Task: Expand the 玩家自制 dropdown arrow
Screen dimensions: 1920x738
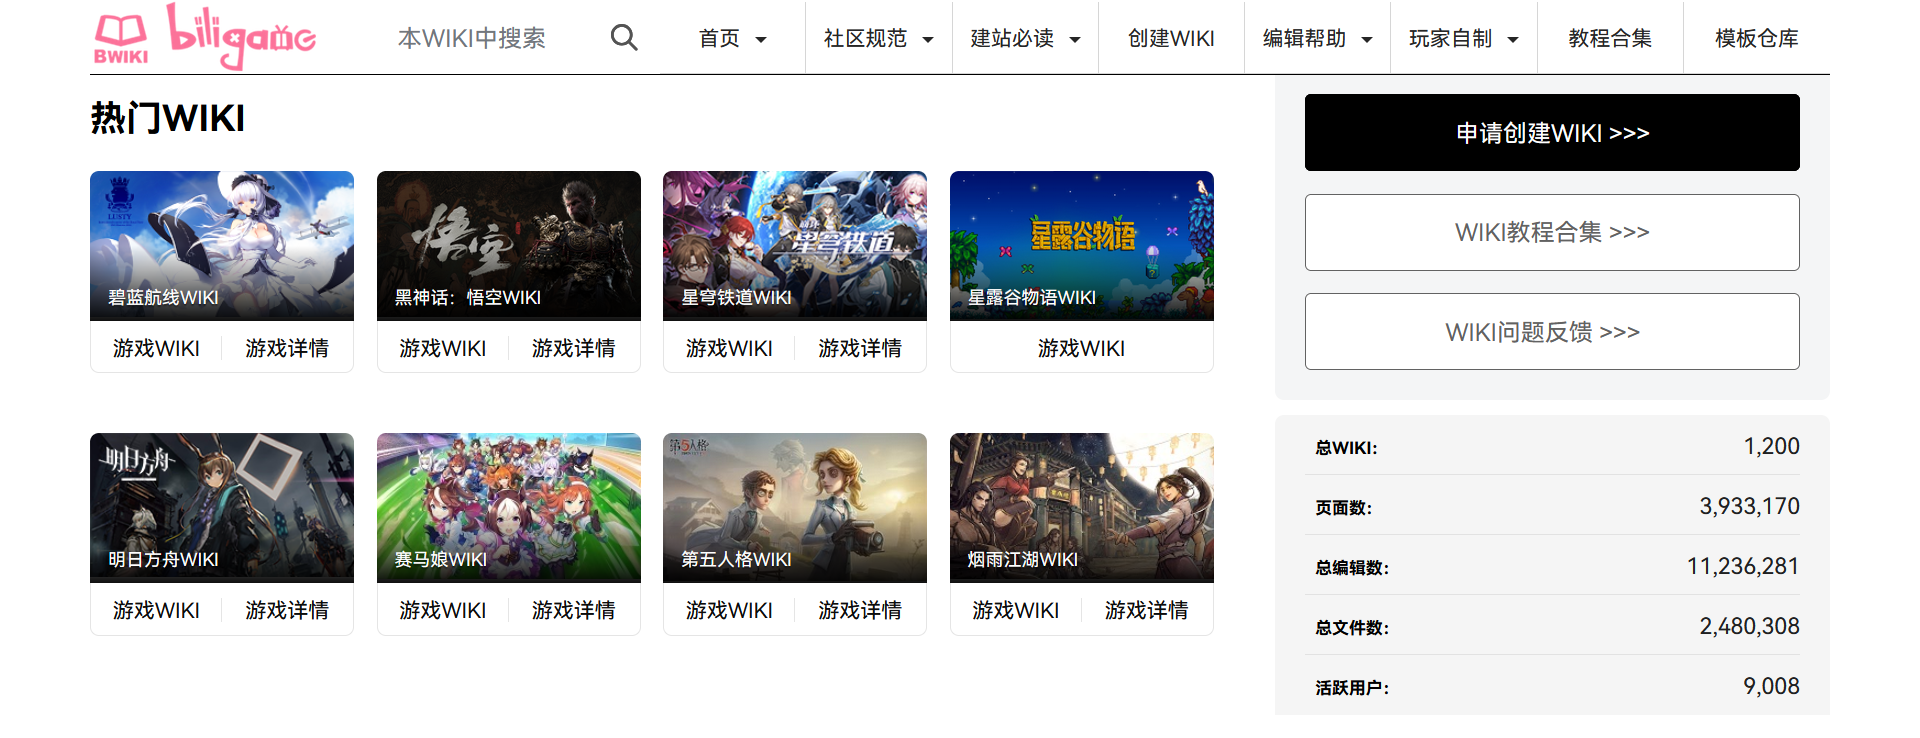Action: pyautogui.click(x=1513, y=40)
